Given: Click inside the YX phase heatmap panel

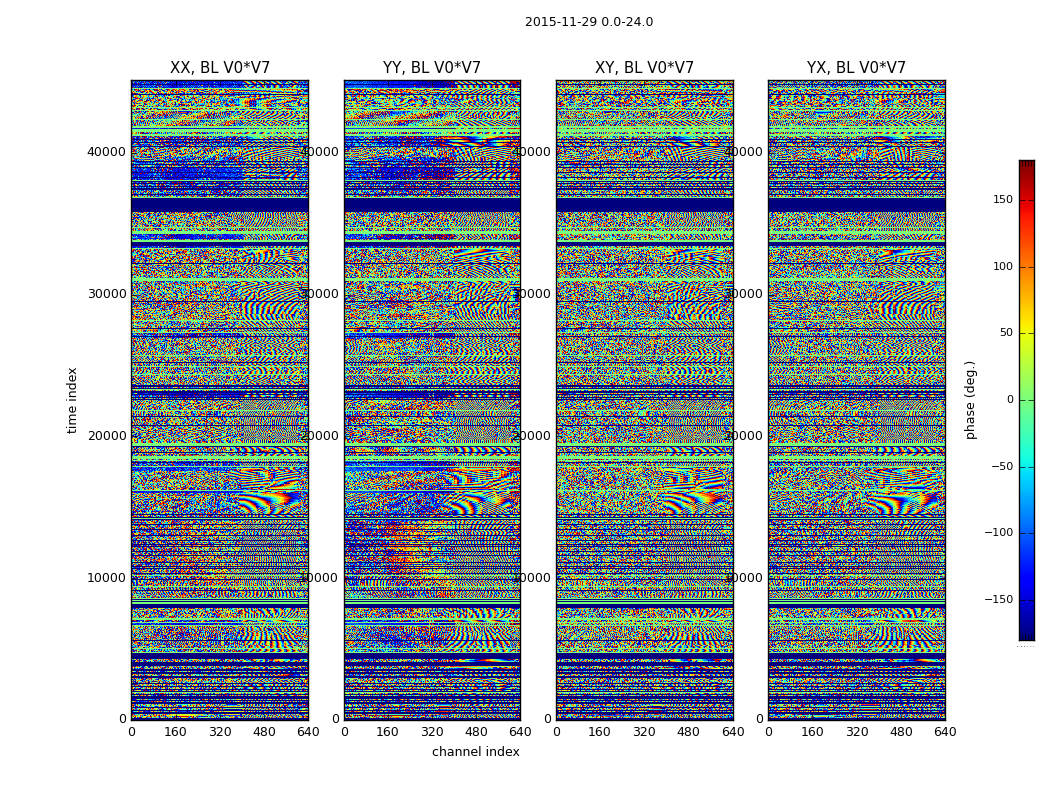Looking at the screenshot, I should [856, 400].
